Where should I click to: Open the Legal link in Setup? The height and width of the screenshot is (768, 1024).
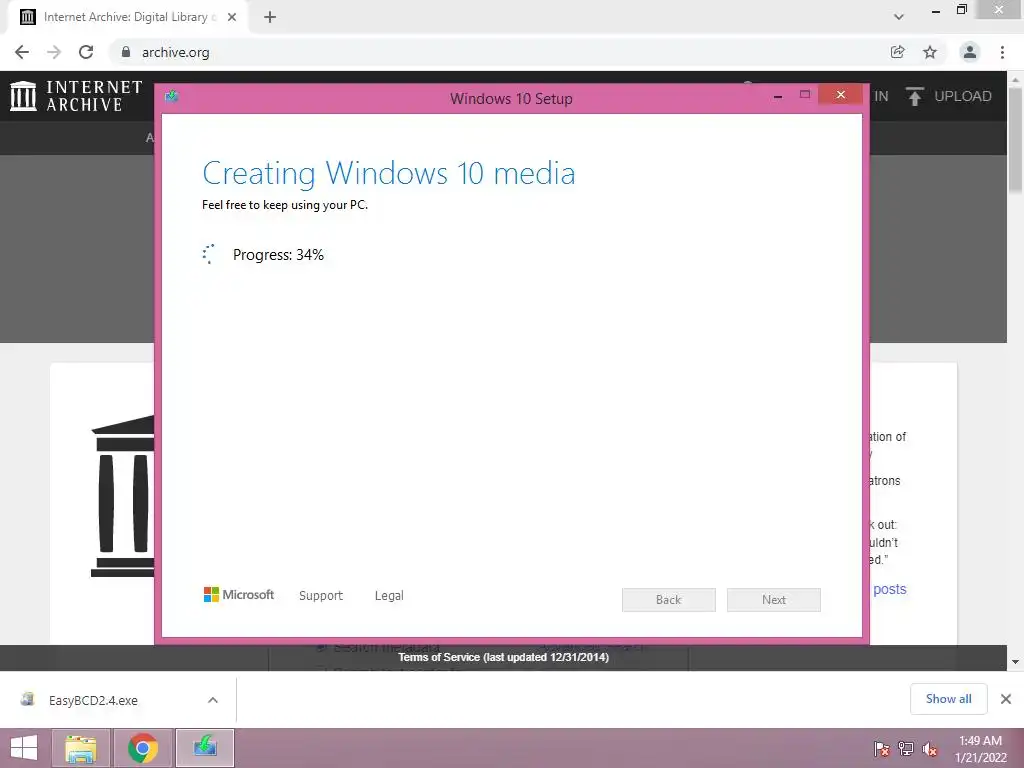pyautogui.click(x=389, y=596)
